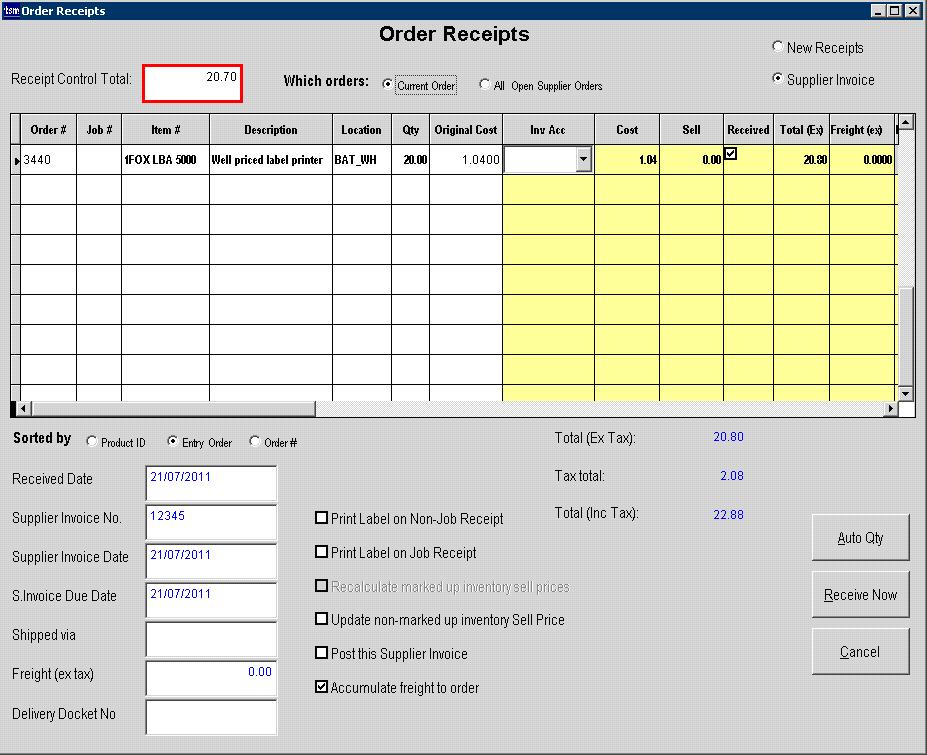
Task: Cancel the order receipt
Action: (x=860, y=652)
